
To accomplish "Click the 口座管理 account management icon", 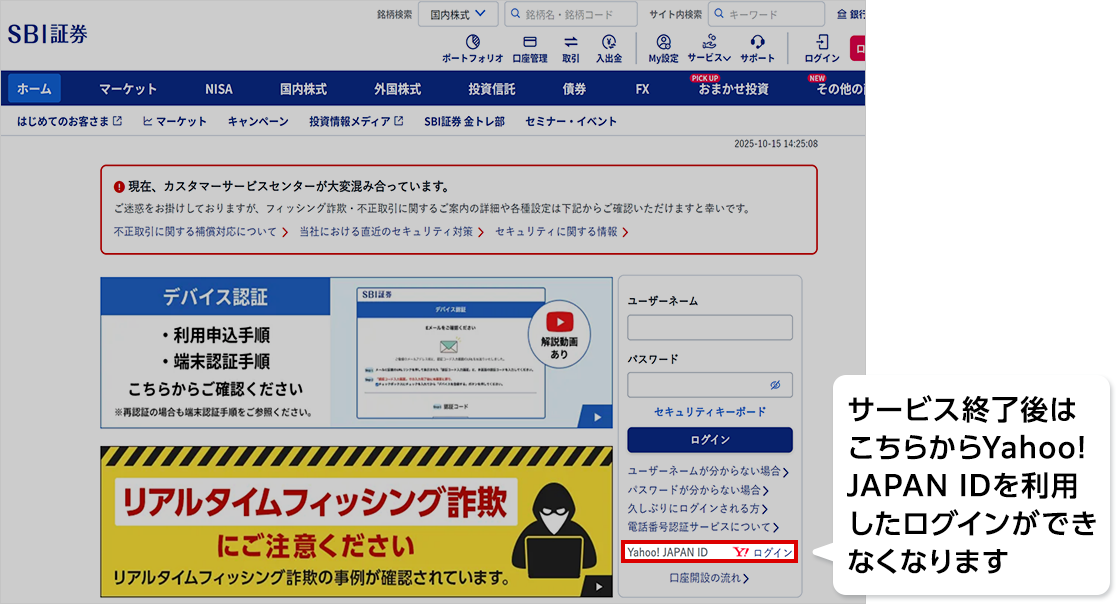I will pyautogui.click(x=530, y=48).
